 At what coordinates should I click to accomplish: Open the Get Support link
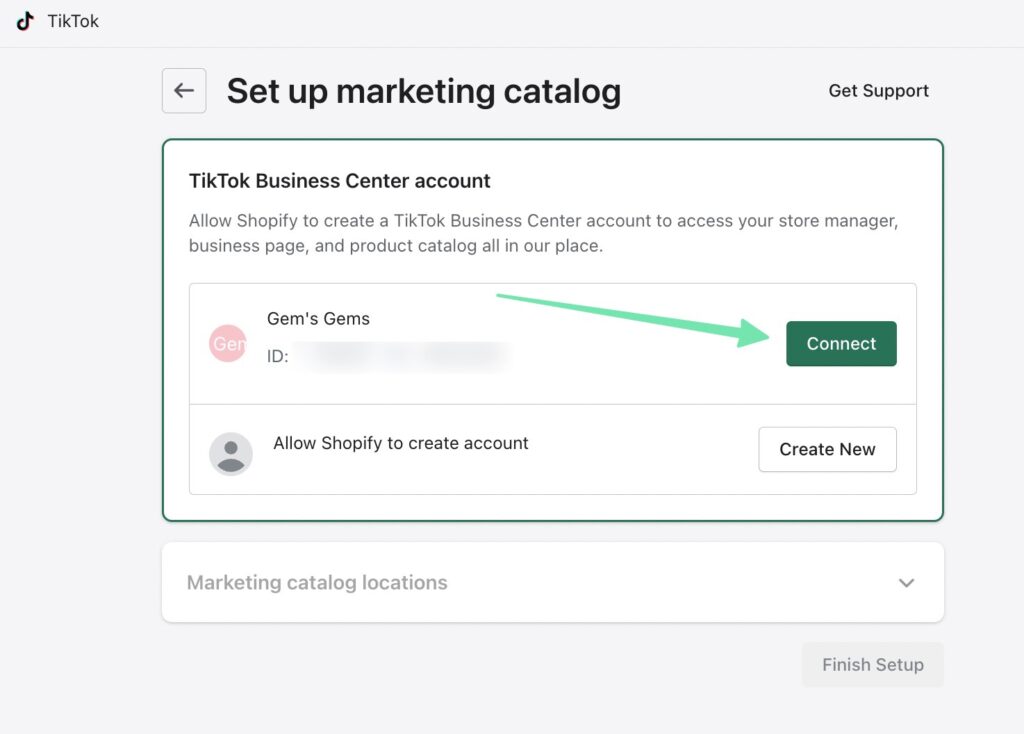click(x=878, y=91)
